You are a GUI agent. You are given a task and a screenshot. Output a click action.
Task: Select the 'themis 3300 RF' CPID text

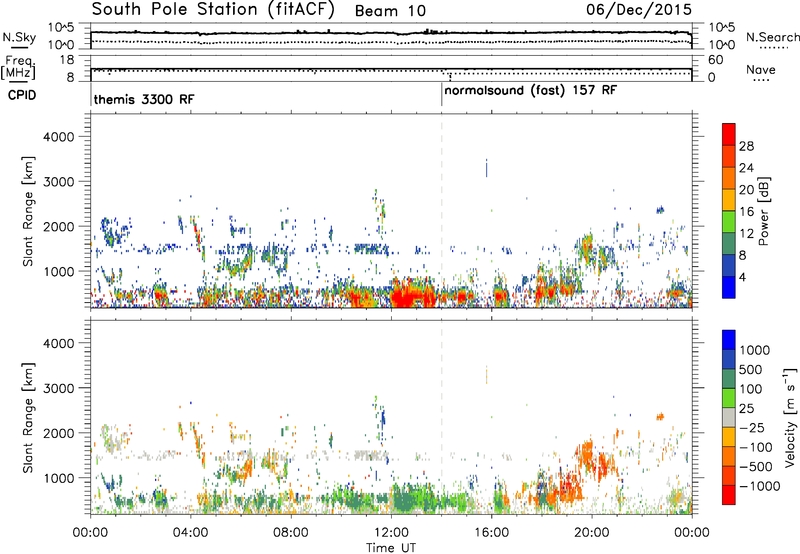coord(144,99)
